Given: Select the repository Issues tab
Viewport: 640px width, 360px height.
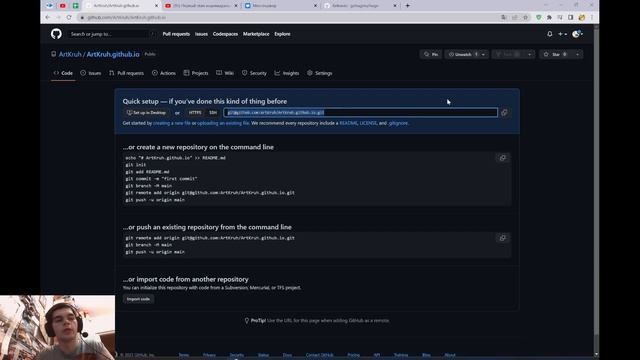Looking at the screenshot, I should (91, 73).
